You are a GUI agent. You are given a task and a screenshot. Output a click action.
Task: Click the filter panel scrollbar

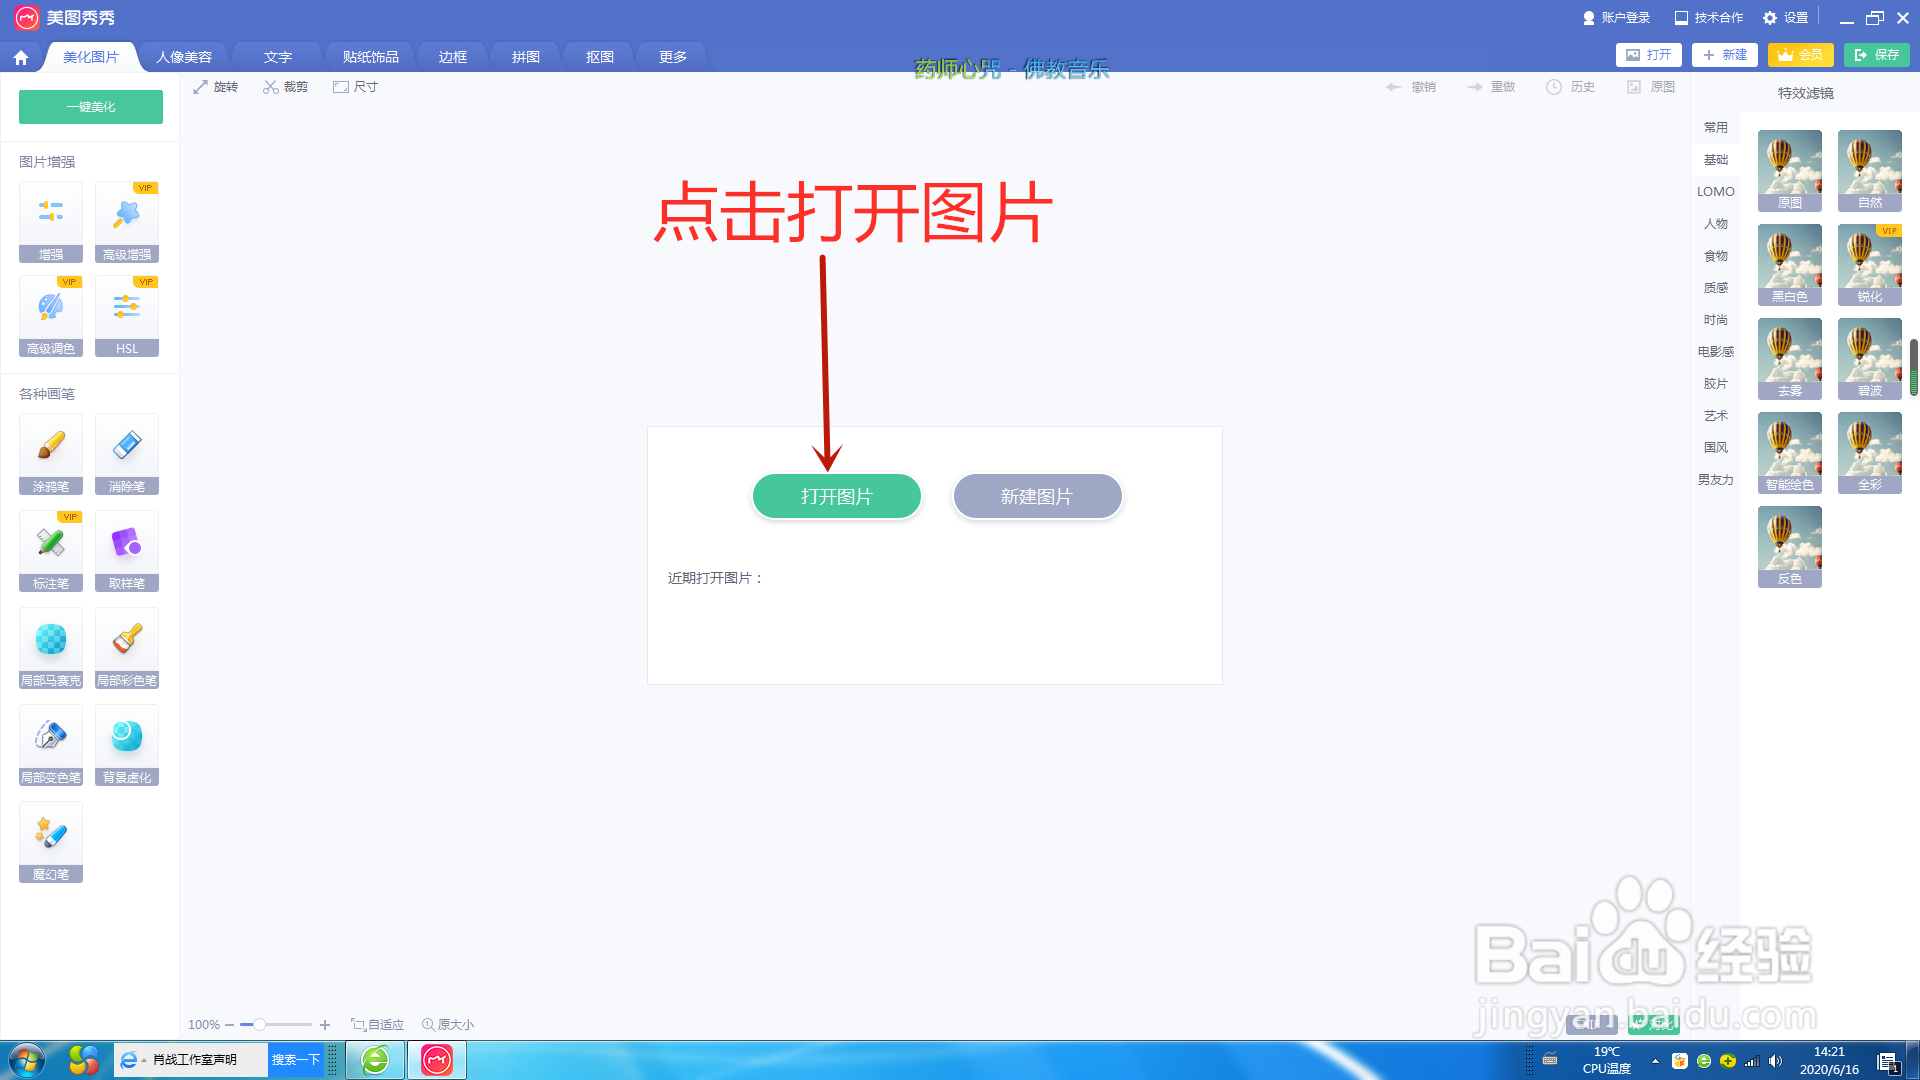pos(1913,367)
